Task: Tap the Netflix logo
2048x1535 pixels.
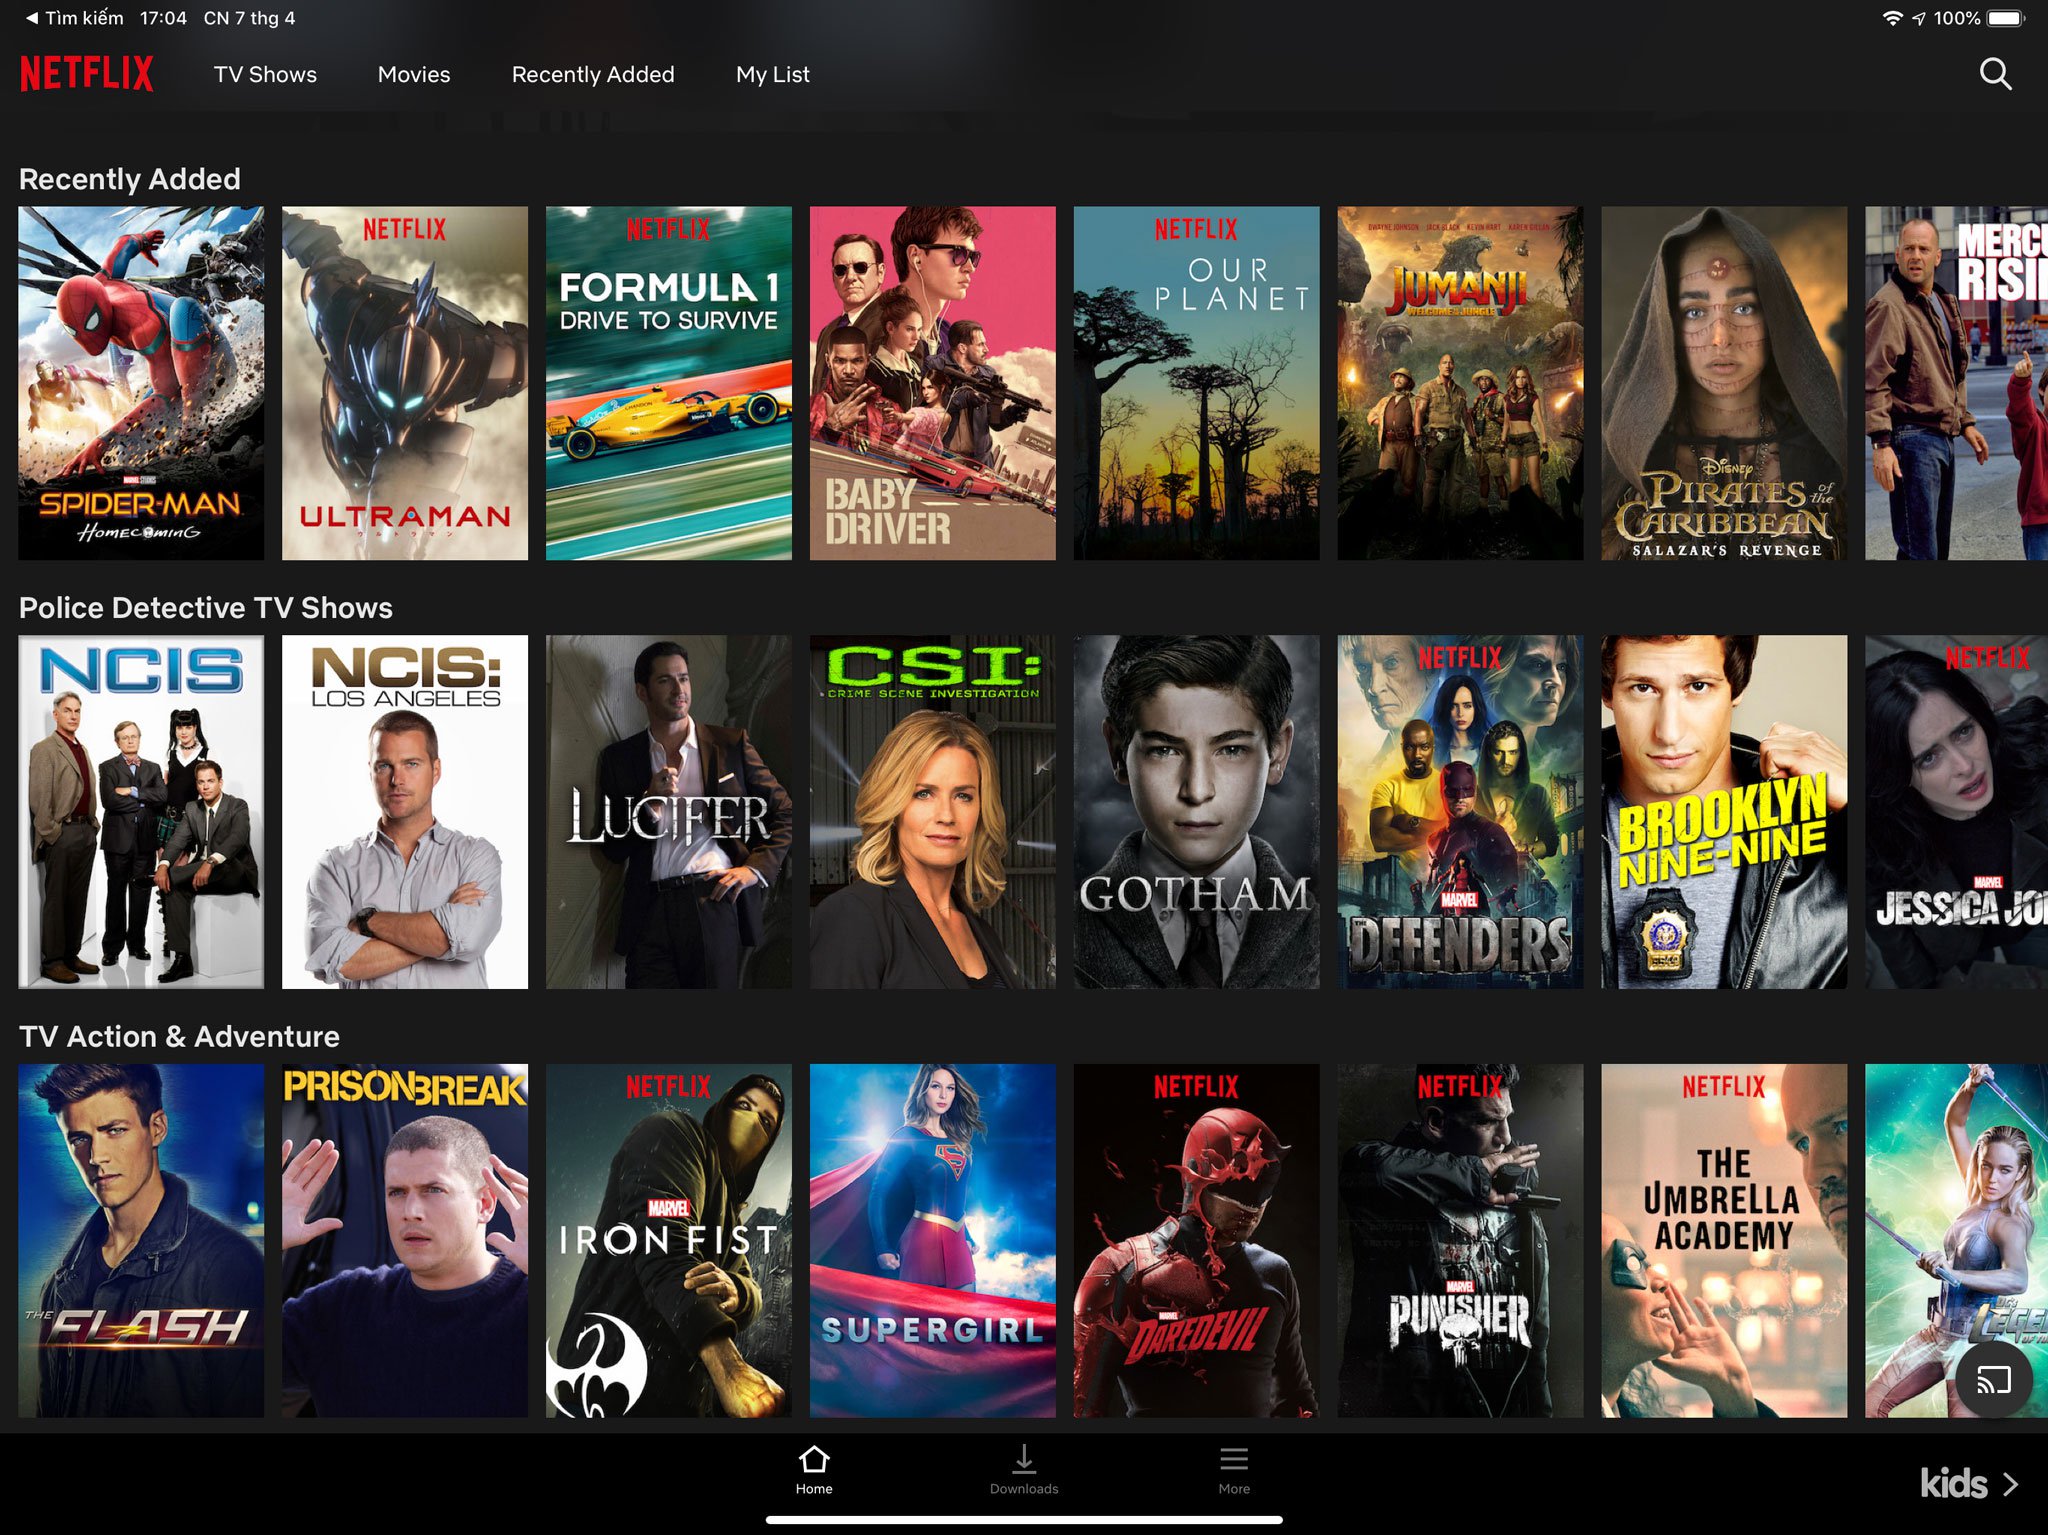Action: pos(87,74)
